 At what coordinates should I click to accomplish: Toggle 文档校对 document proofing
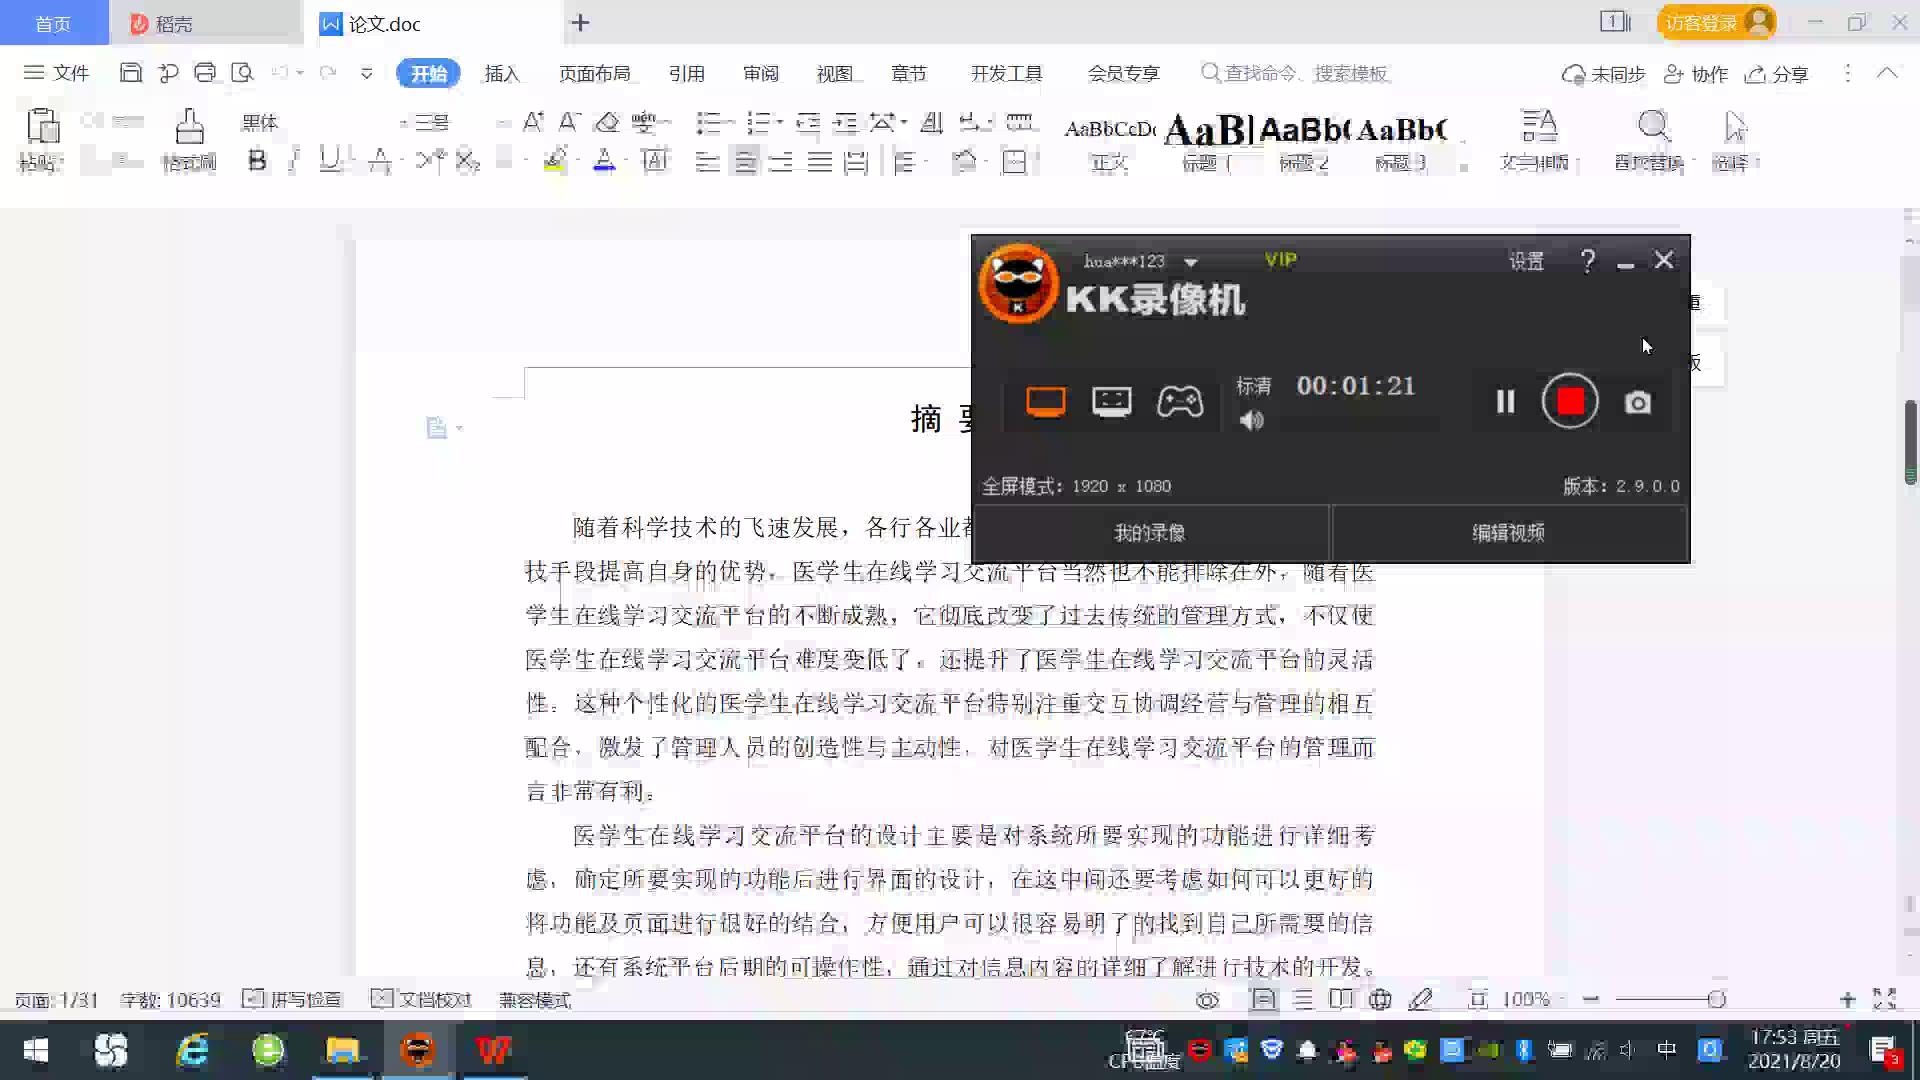point(421,999)
